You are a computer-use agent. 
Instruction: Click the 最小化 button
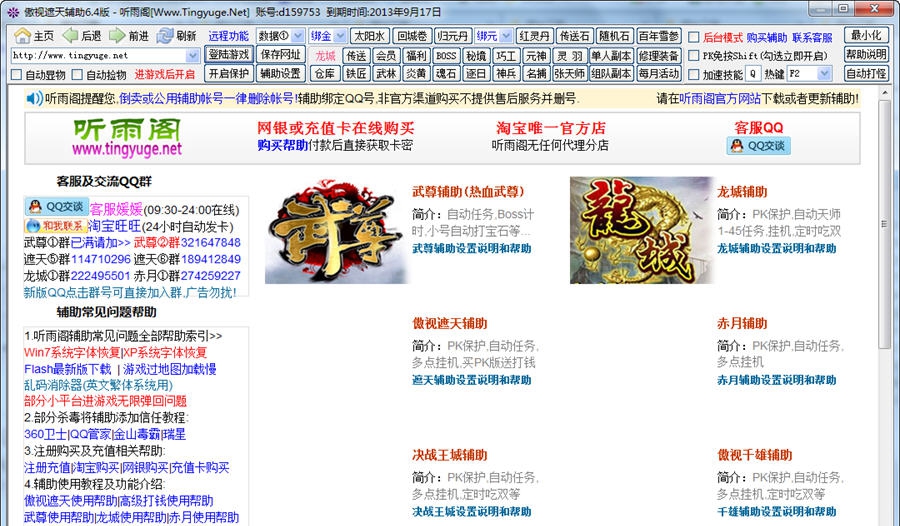point(866,35)
